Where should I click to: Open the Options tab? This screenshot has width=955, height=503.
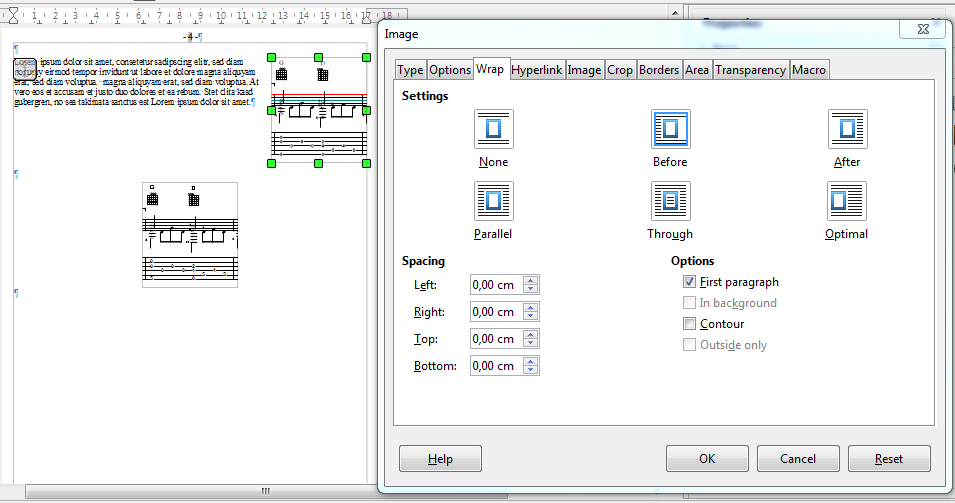click(x=449, y=70)
